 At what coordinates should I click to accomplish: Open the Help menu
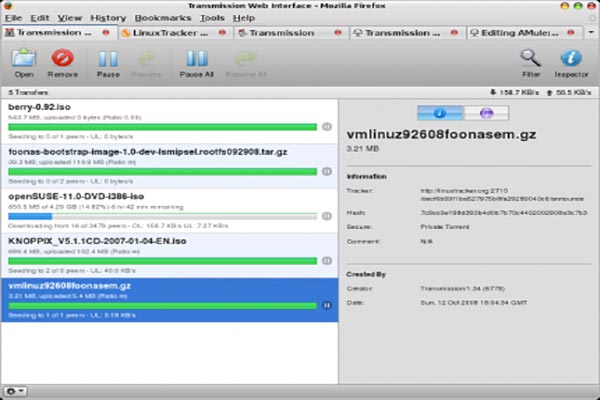(244, 18)
